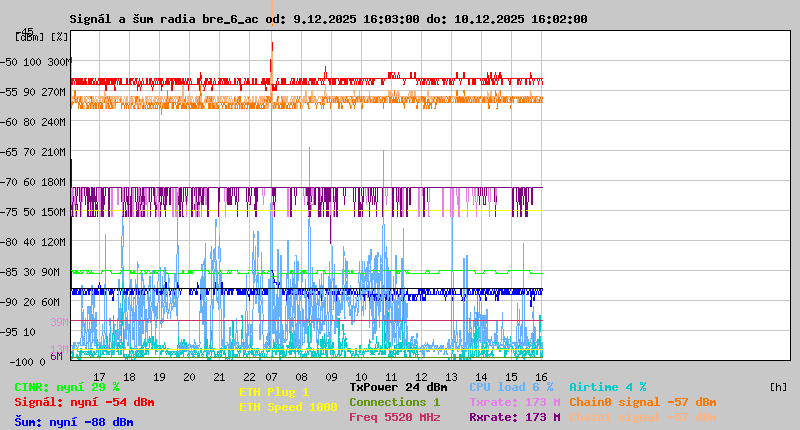Click the [dBm] [%] axis unit header

pos(42,36)
